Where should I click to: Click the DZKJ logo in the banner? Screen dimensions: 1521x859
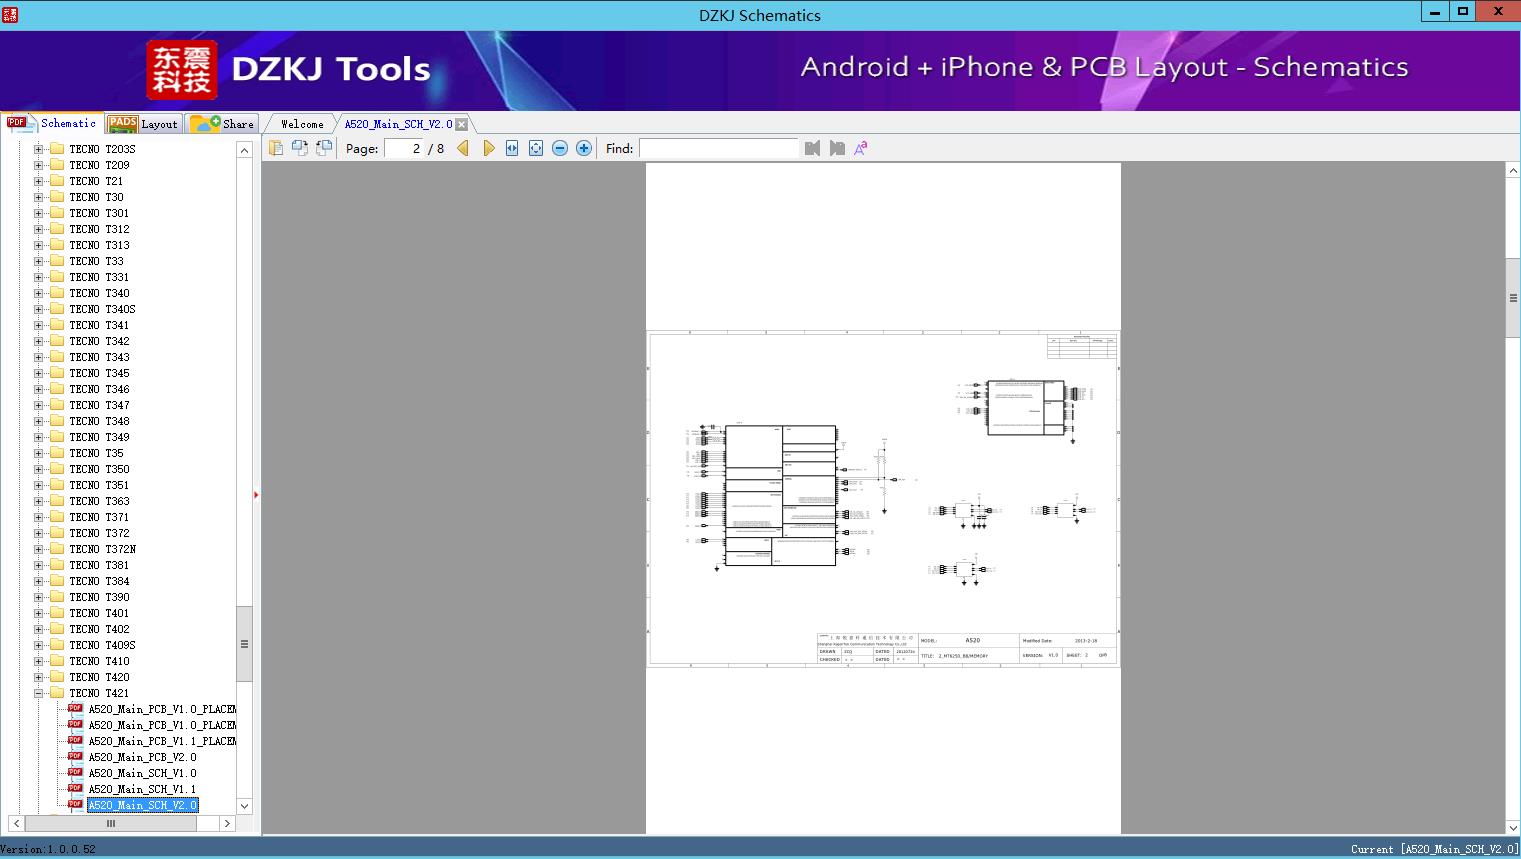tap(182, 70)
